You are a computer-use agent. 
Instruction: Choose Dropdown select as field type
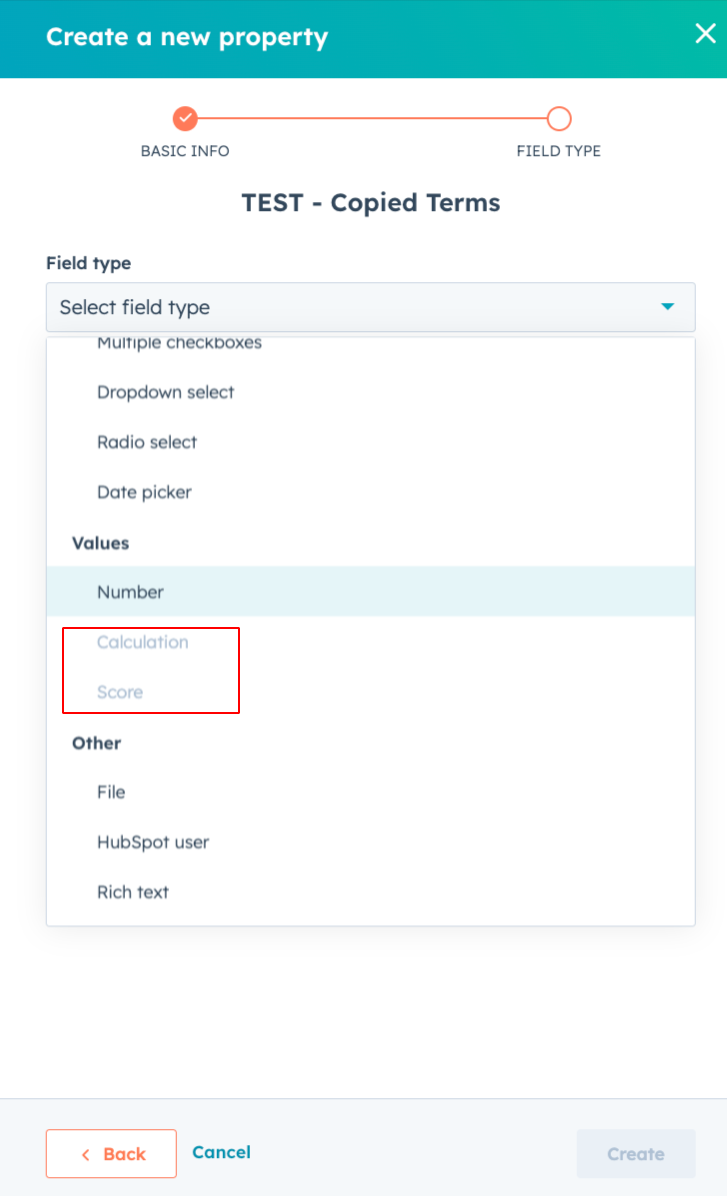[165, 392]
